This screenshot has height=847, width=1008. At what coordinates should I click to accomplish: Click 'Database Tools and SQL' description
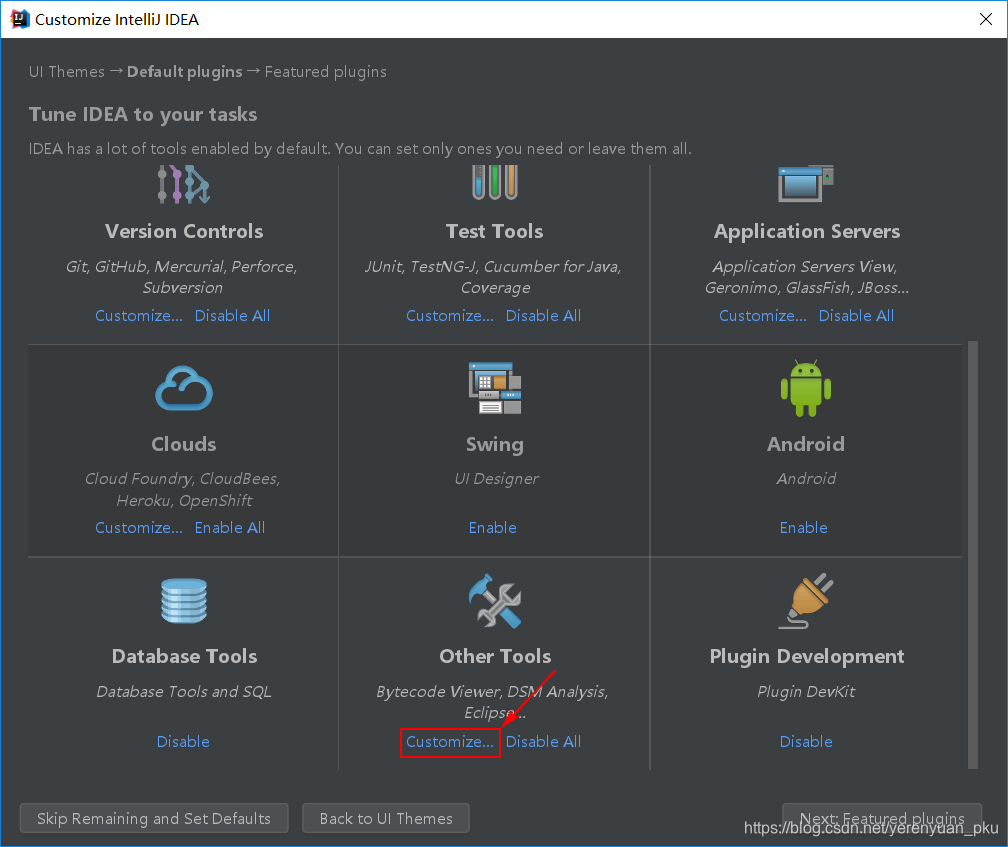pyautogui.click(x=184, y=691)
